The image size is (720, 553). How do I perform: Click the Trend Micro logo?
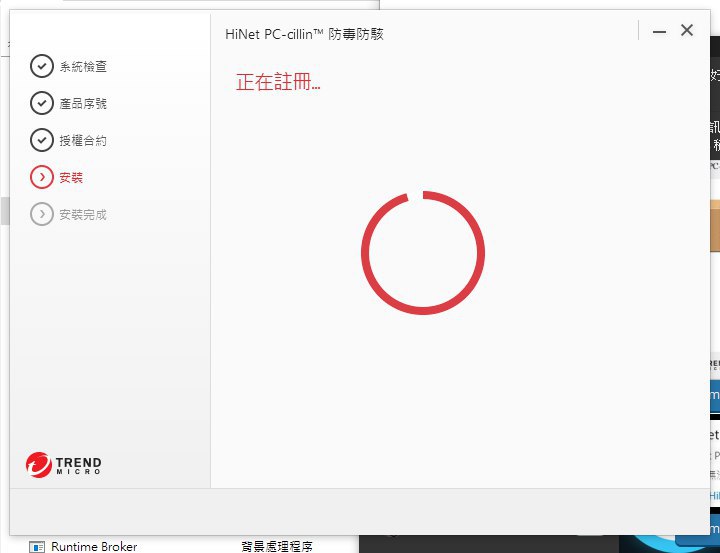tap(64, 464)
